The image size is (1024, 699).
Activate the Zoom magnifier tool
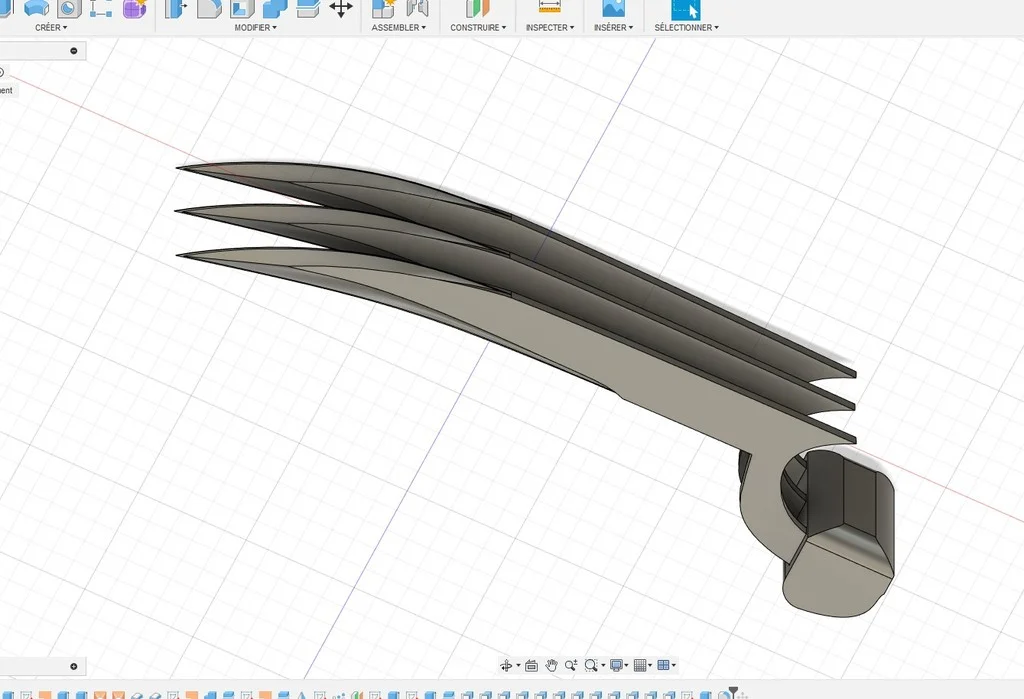tap(571, 665)
